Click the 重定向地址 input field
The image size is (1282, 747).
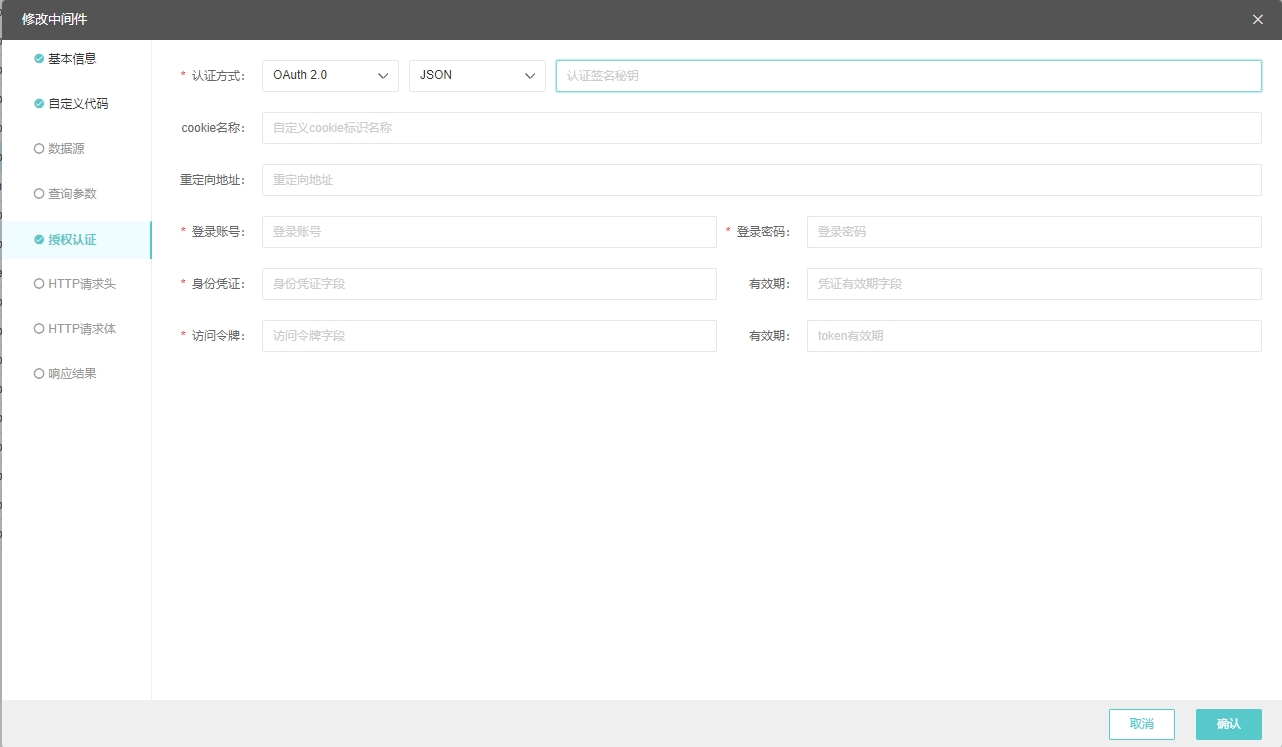pyautogui.click(x=762, y=180)
